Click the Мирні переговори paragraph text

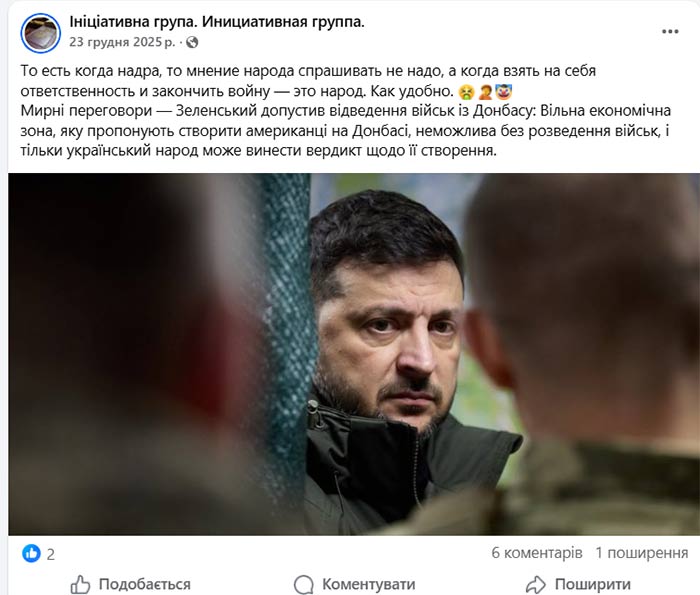346,131
